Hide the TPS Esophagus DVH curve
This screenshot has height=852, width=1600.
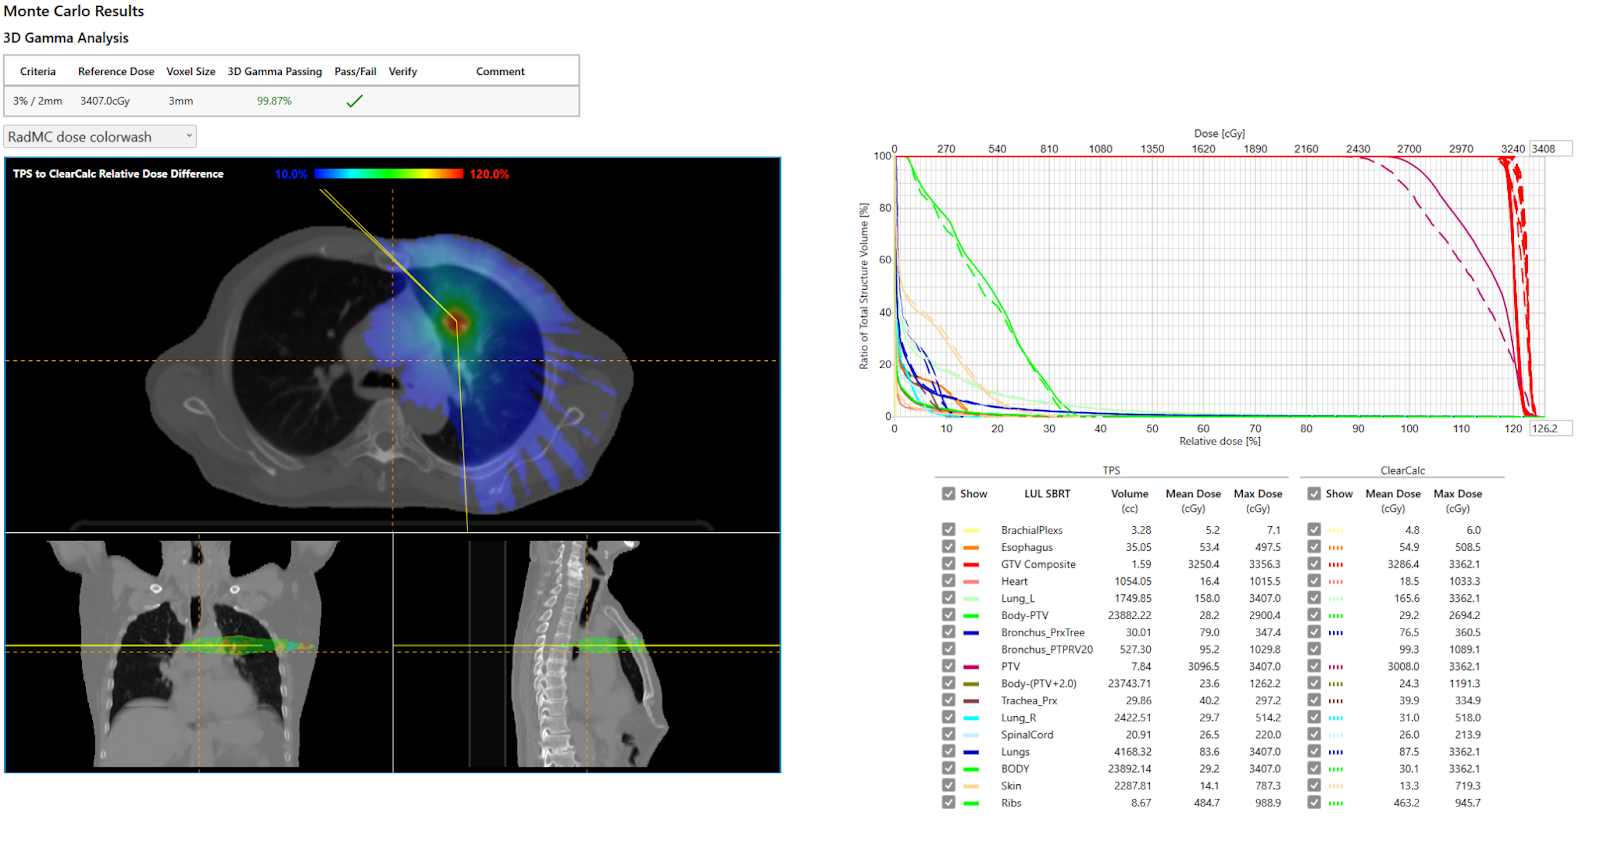(x=948, y=547)
